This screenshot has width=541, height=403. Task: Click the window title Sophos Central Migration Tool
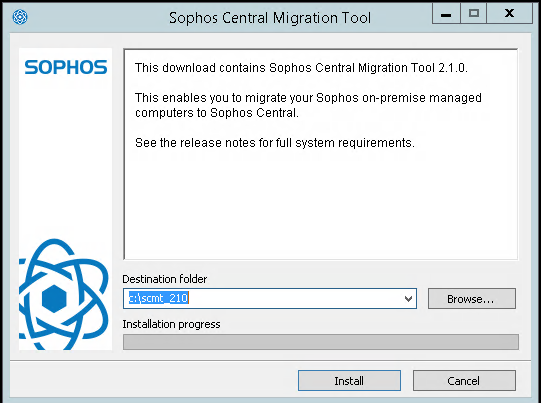270,18
